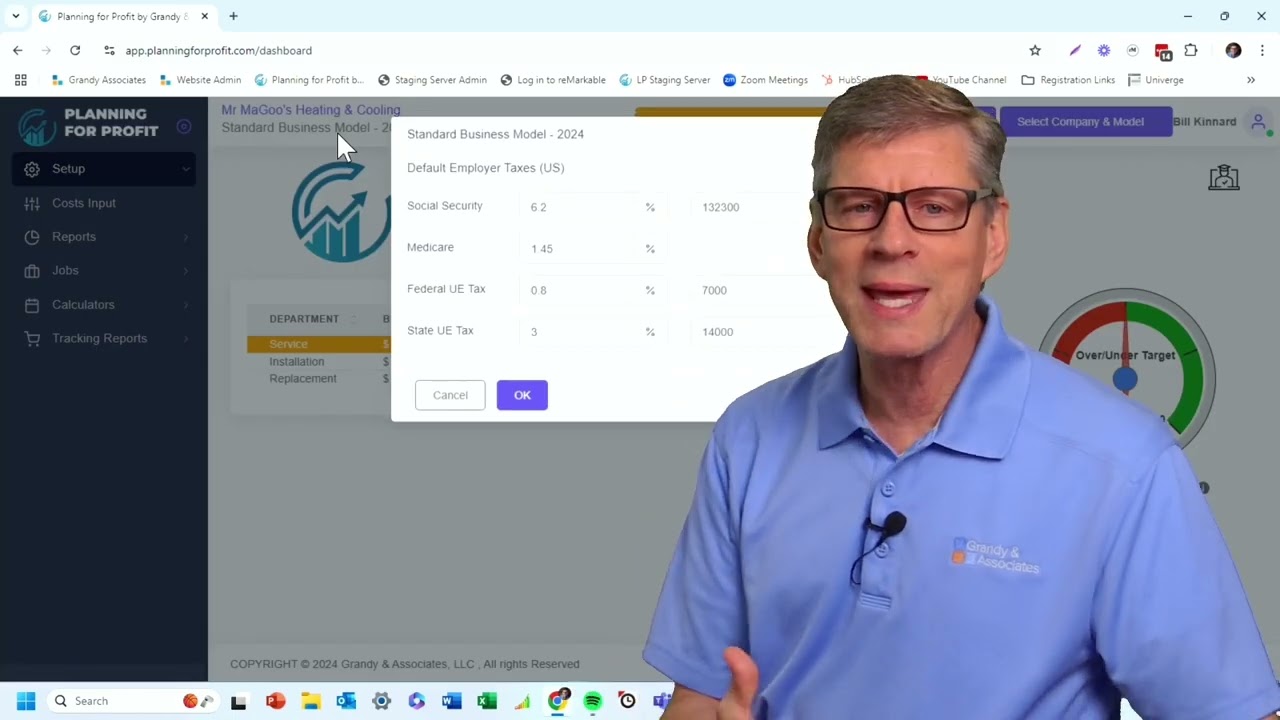1280x720 pixels.
Task: Open a new browser tab
Action: pos(233,16)
